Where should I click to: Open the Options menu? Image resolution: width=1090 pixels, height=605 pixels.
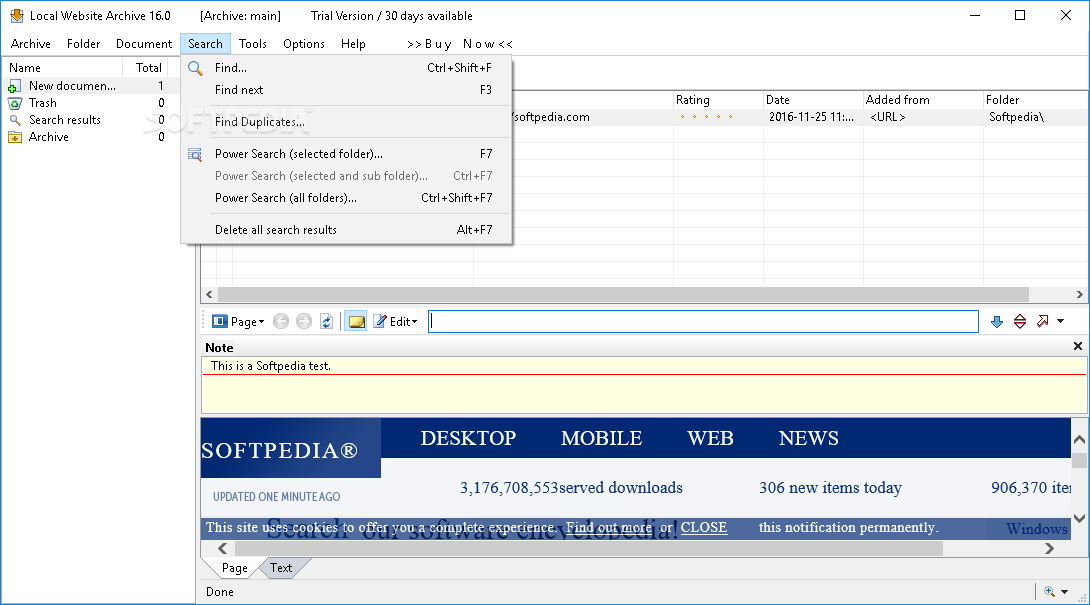point(304,44)
